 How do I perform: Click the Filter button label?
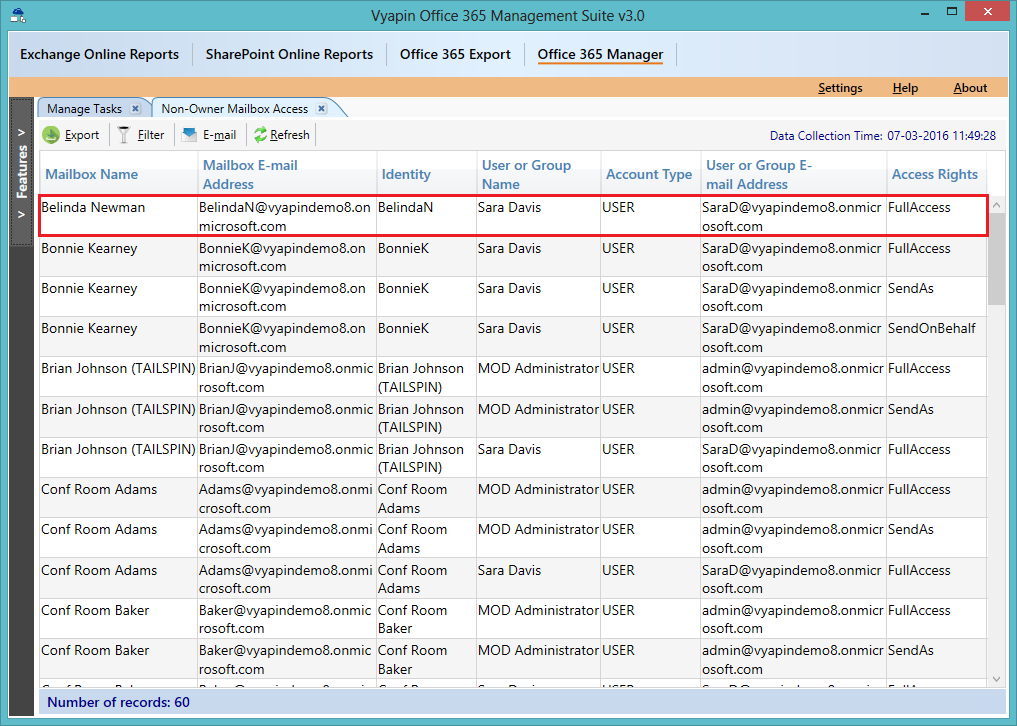click(x=150, y=135)
